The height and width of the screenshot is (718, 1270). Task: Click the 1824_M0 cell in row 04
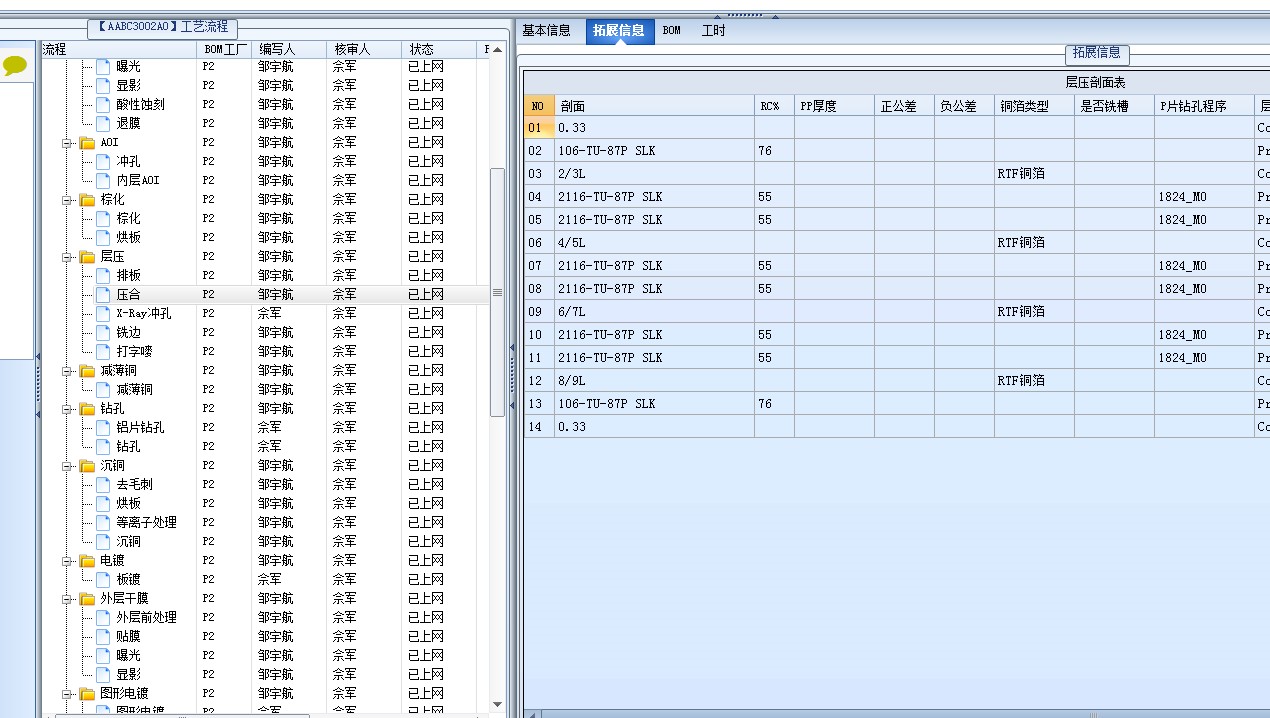pos(1204,197)
